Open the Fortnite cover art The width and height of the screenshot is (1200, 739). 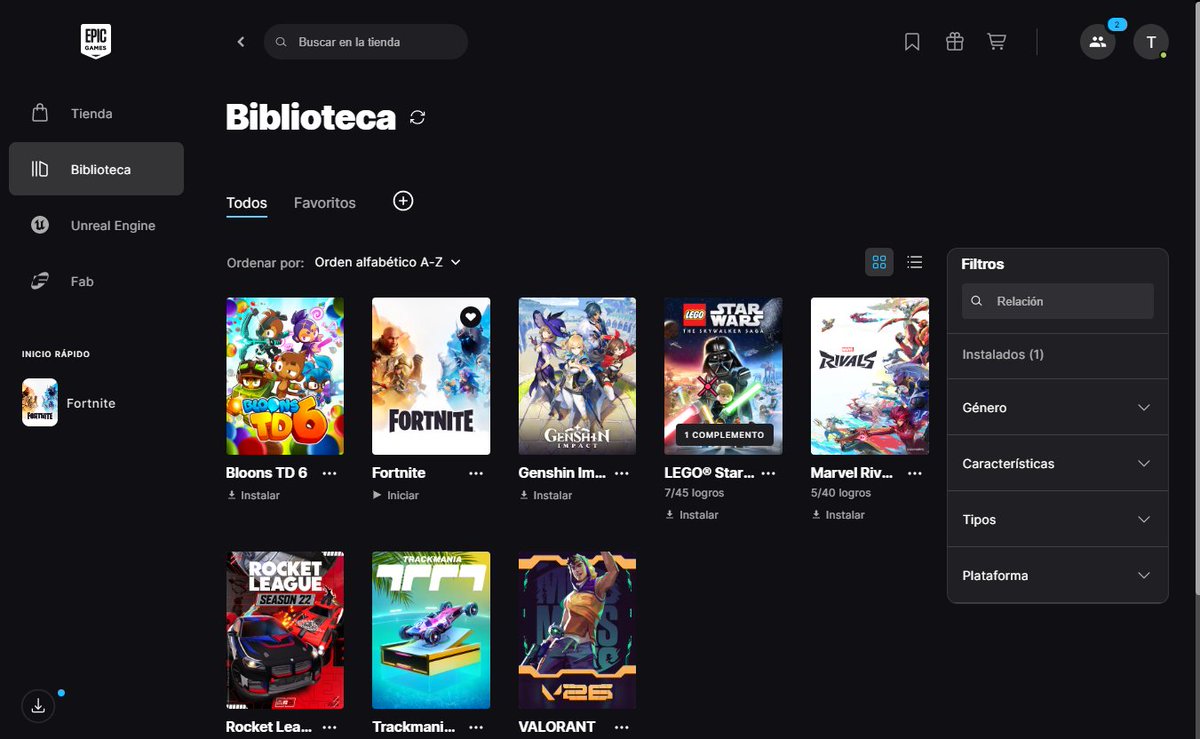[431, 376]
